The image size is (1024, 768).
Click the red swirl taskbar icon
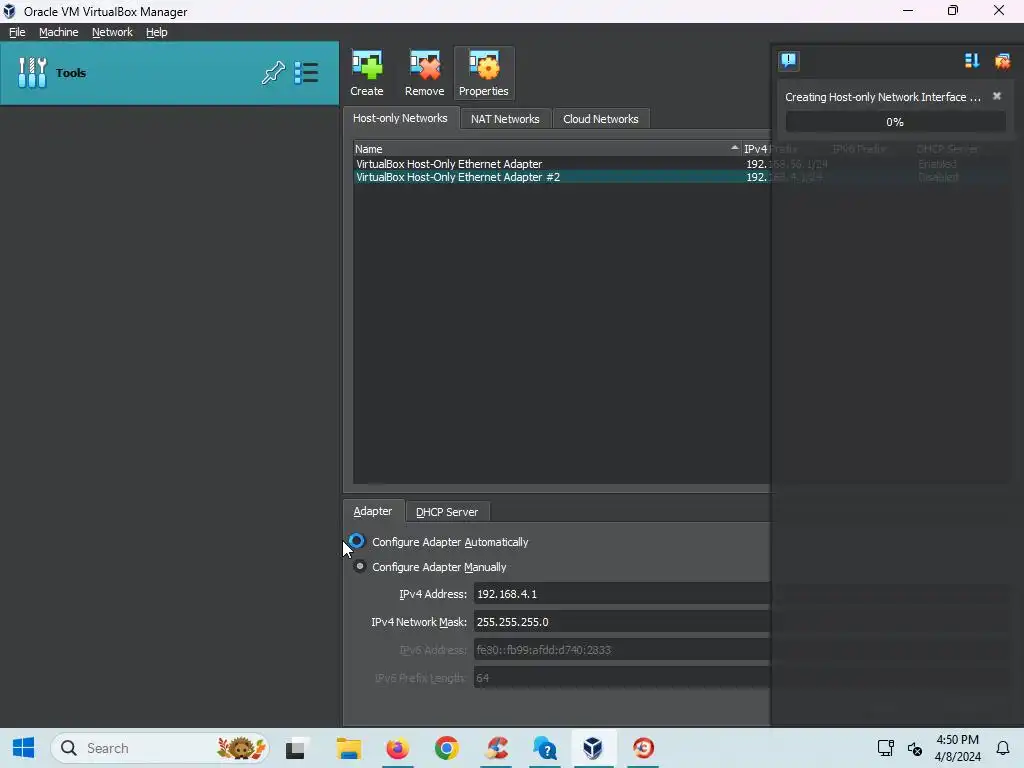coord(643,748)
